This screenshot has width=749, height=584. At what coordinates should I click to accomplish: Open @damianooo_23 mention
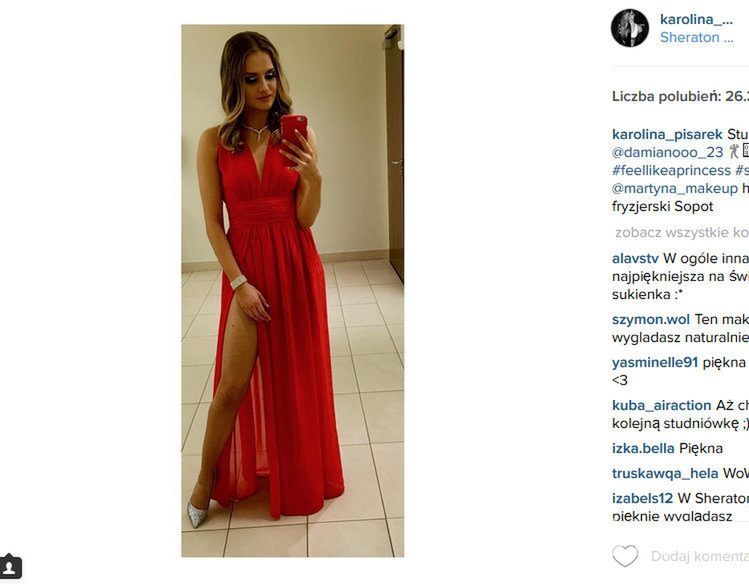pos(667,152)
